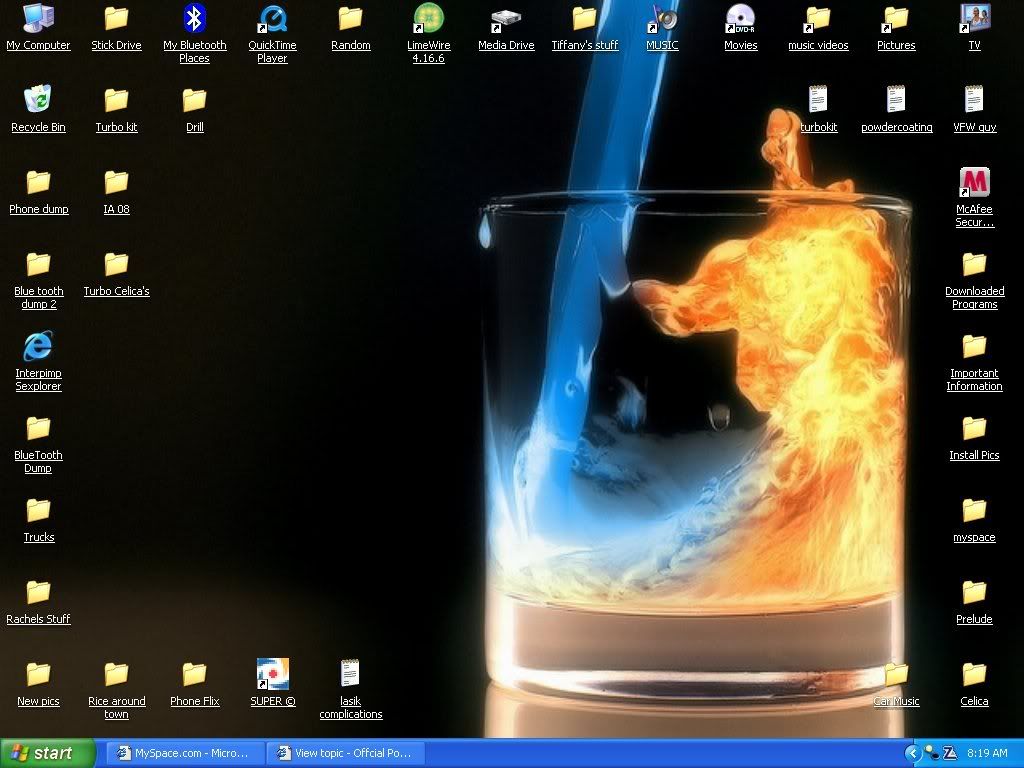Open the Turbo Celica's folder

coord(116,265)
